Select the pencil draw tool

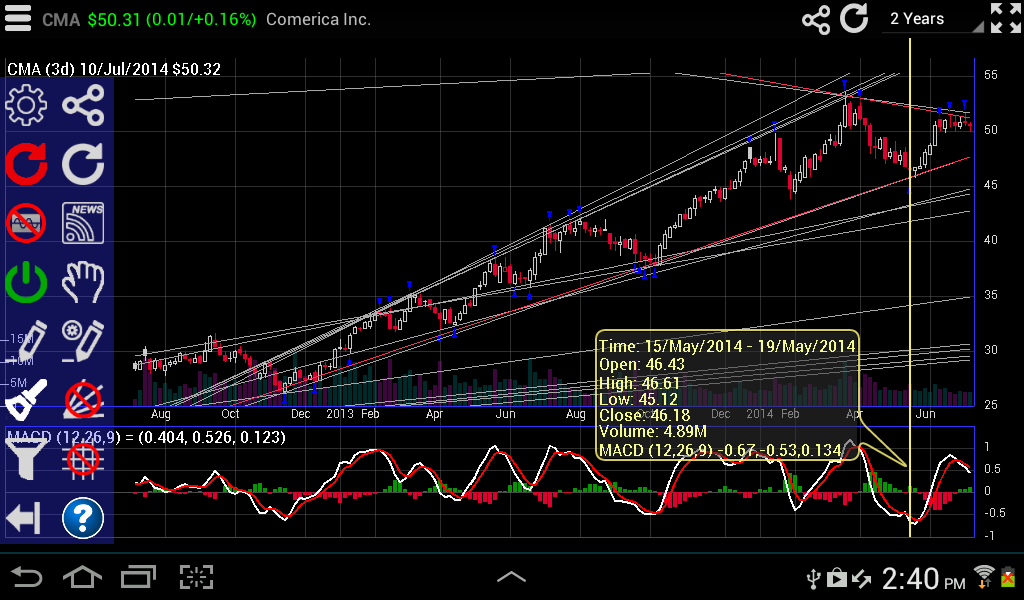26,340
